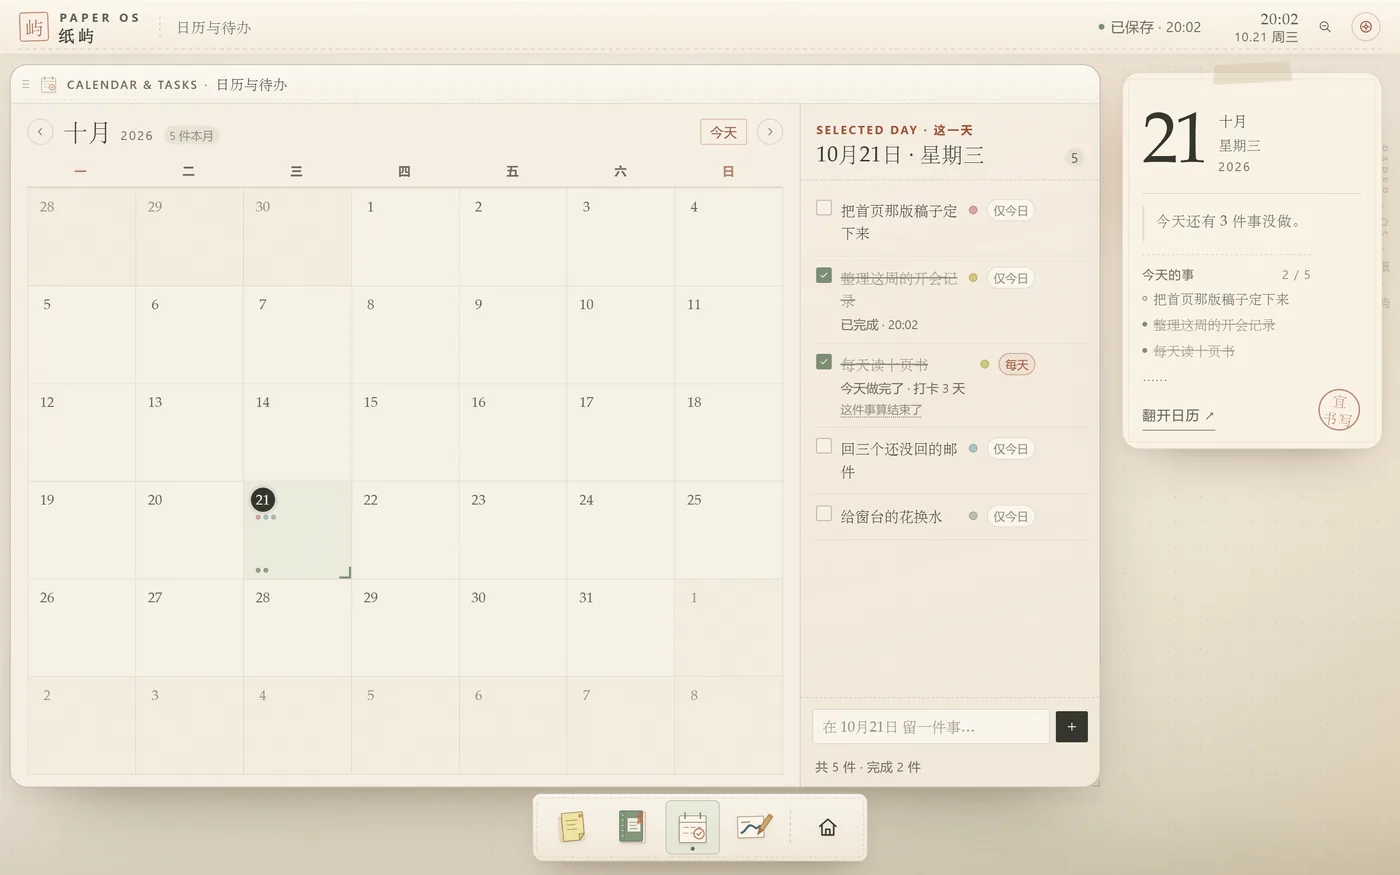Click the calendar icon in window title bar

[48, 85]
